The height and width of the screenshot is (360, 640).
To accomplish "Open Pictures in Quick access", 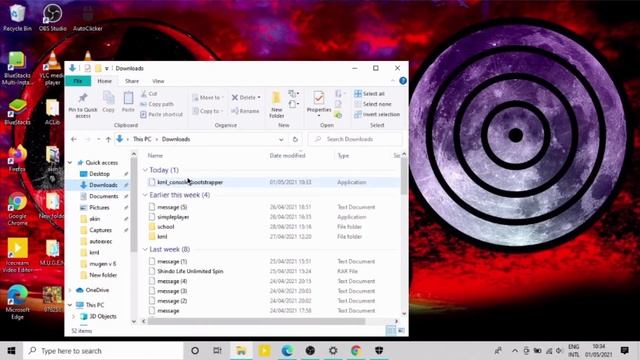I will pos(99,207).
